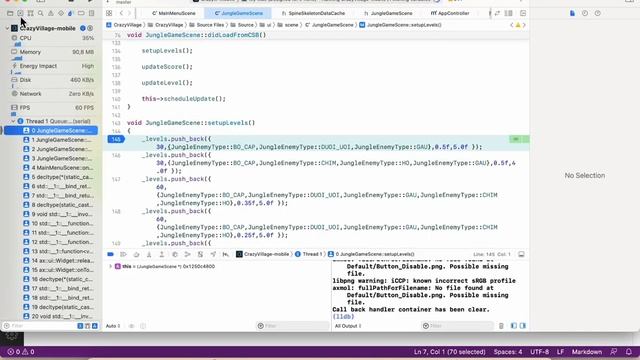640x360 pixels.
Task: Open the setupLevels() jump bar item
Action: (x=400, y=25)
